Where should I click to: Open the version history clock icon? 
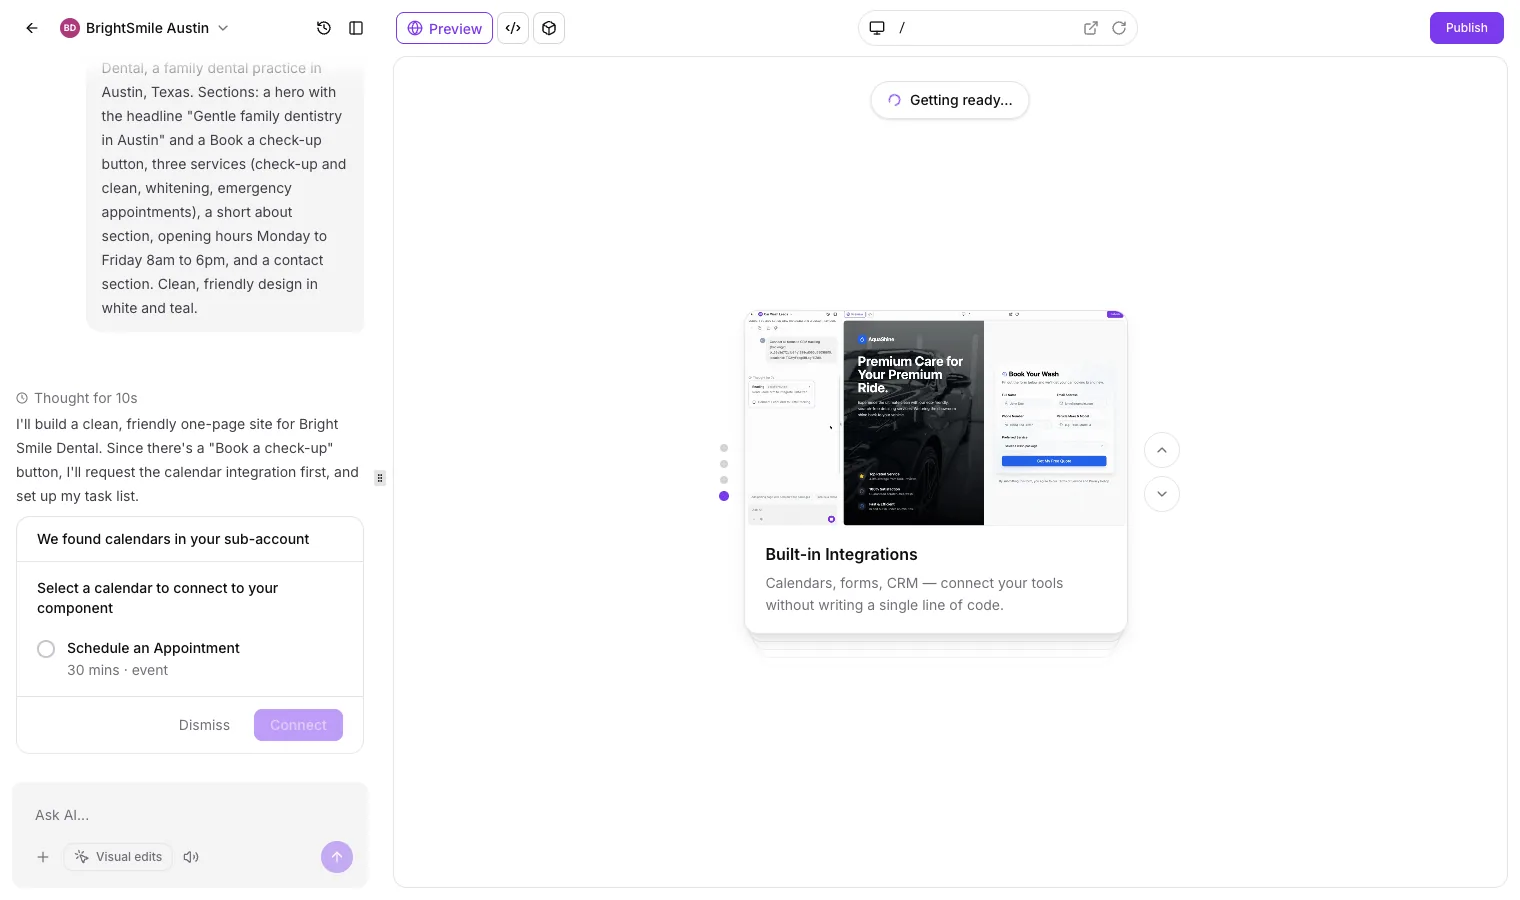(324, 28)
